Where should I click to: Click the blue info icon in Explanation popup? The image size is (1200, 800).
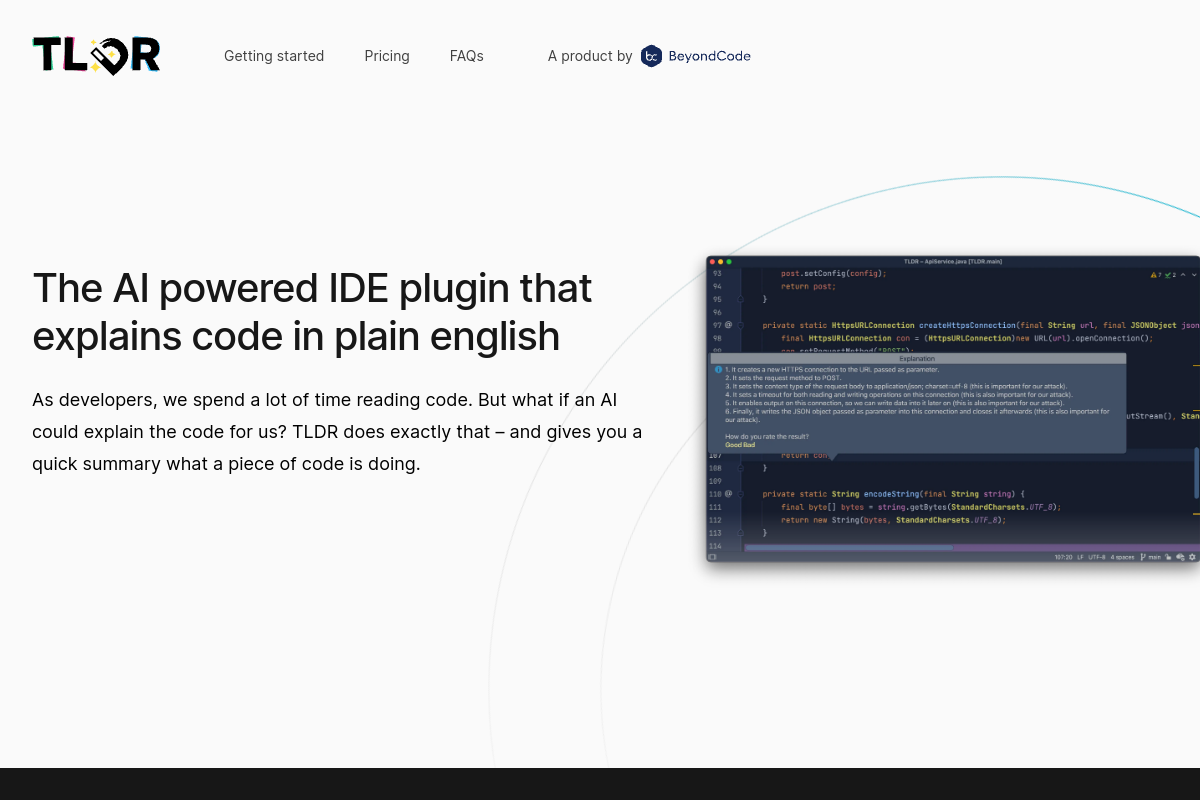[718, 369]
